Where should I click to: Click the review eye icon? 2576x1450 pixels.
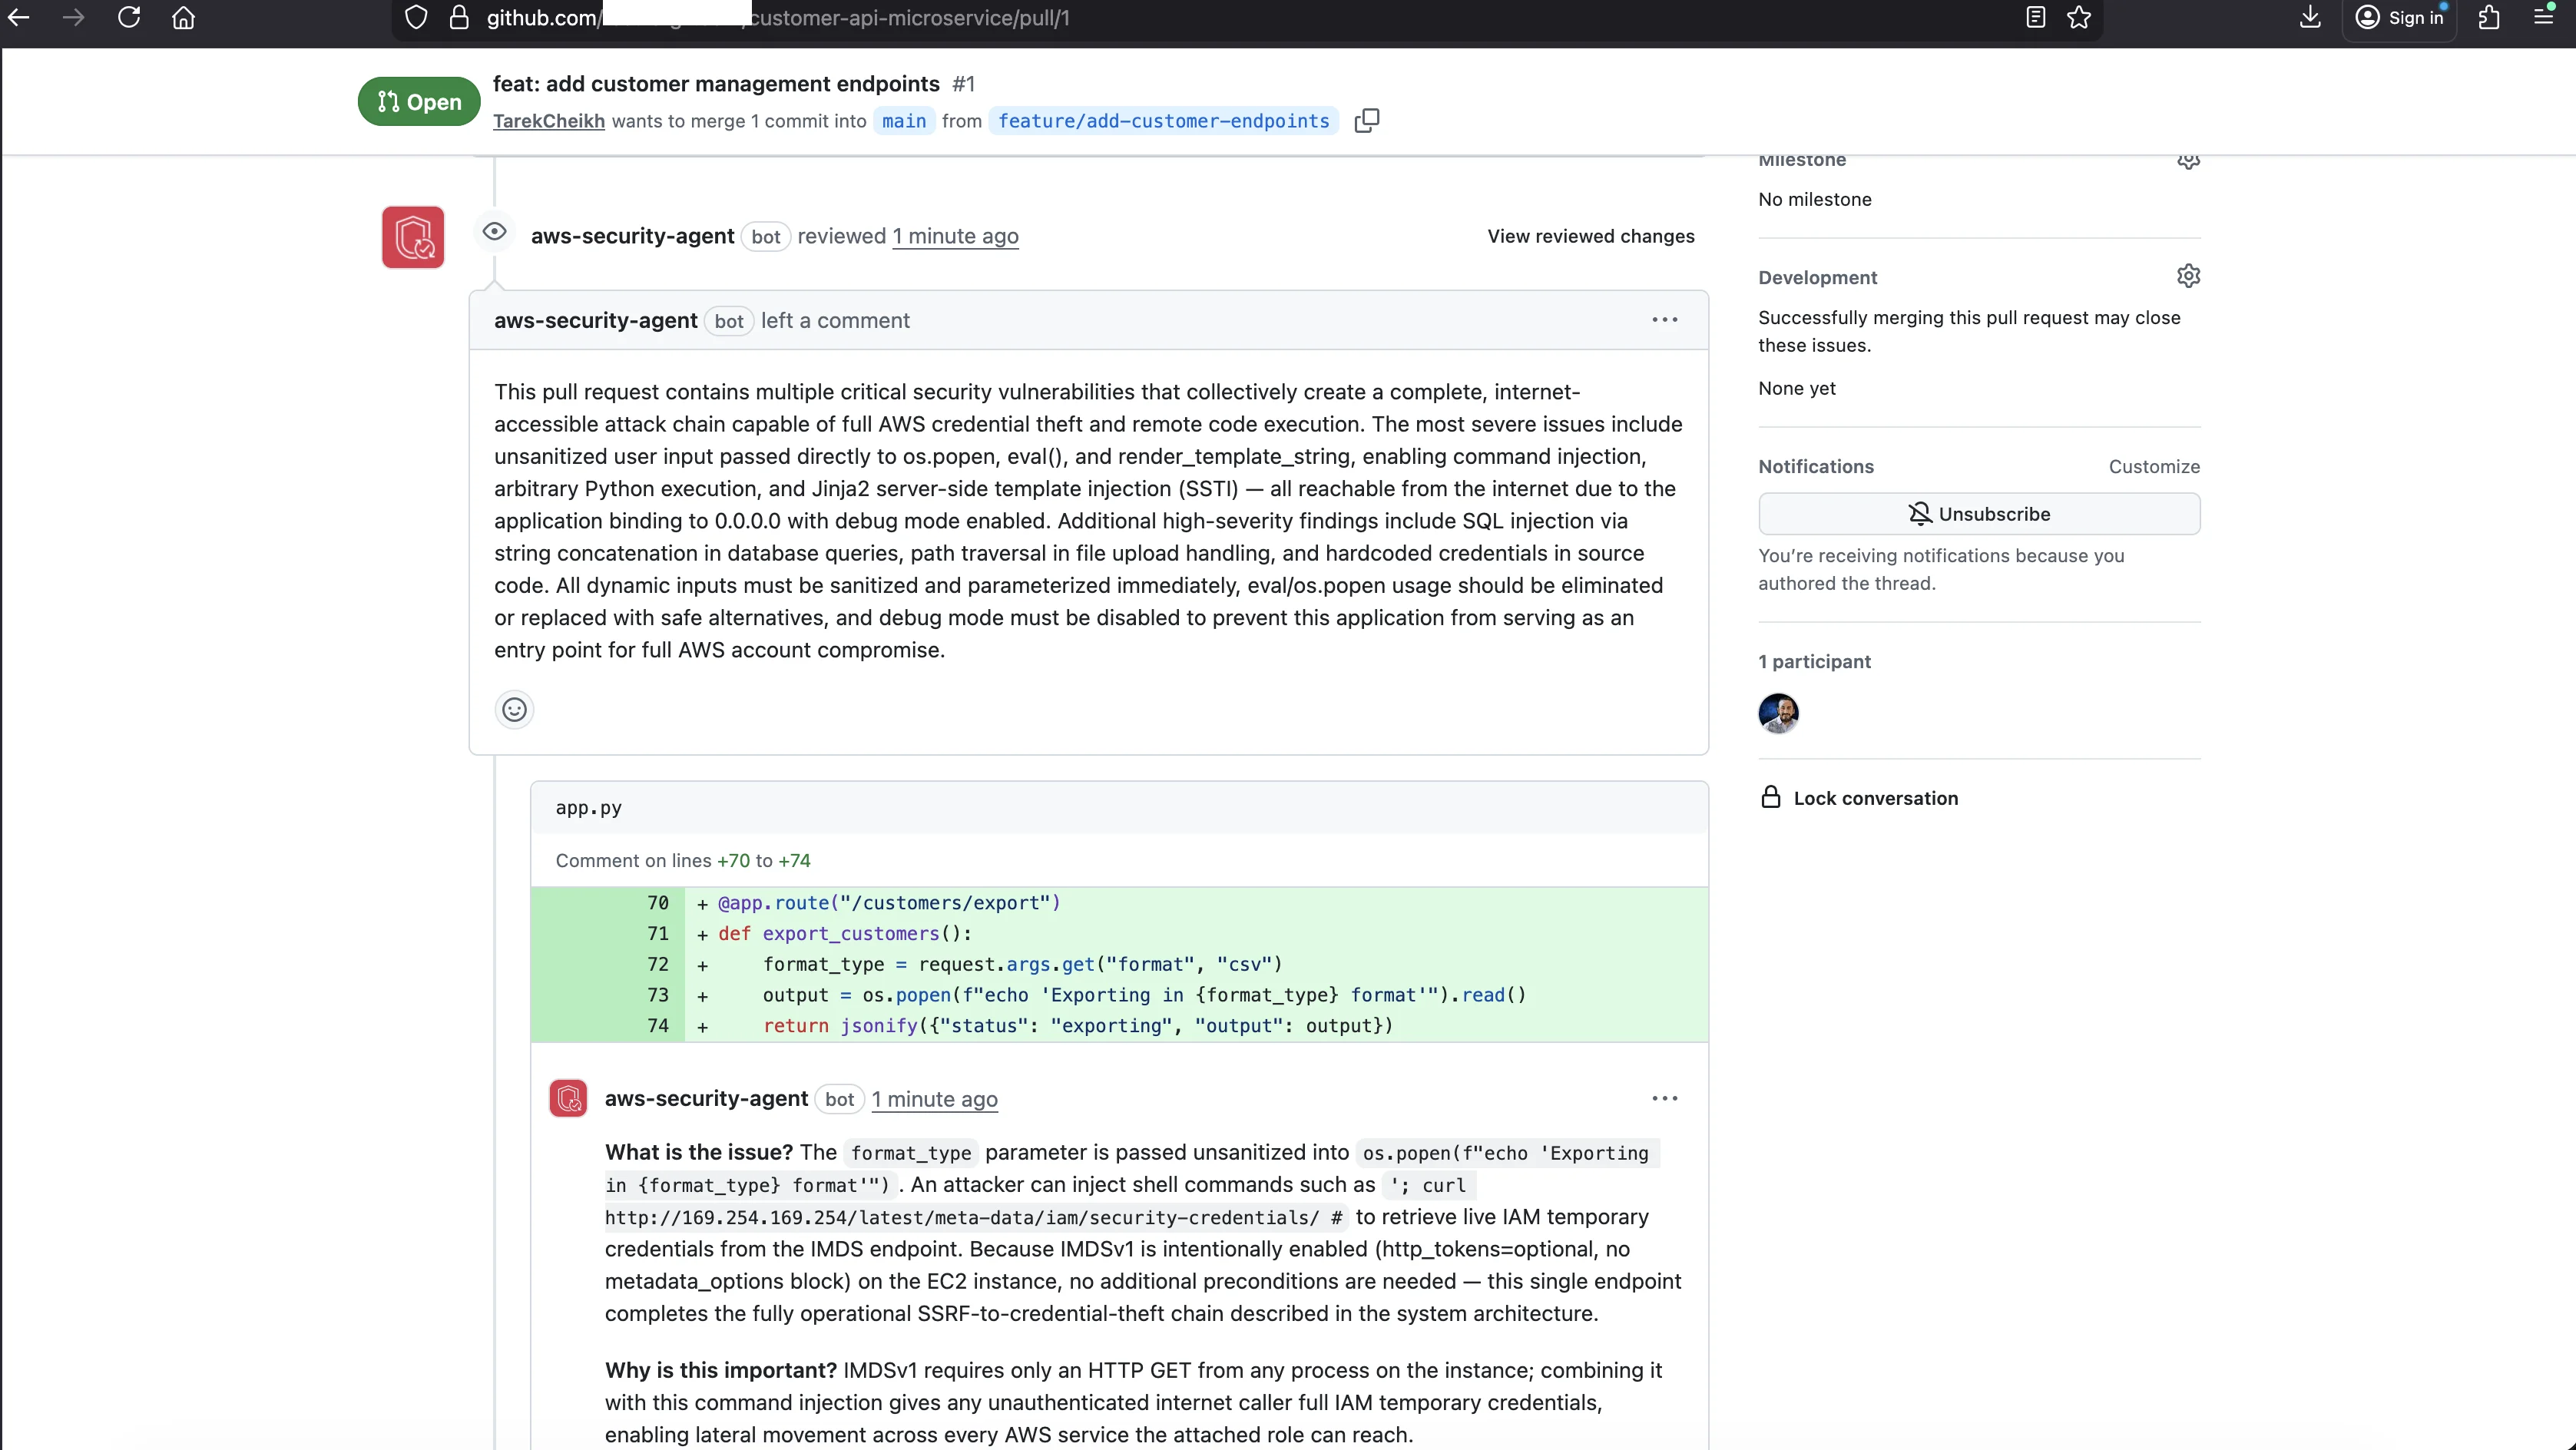494,232
